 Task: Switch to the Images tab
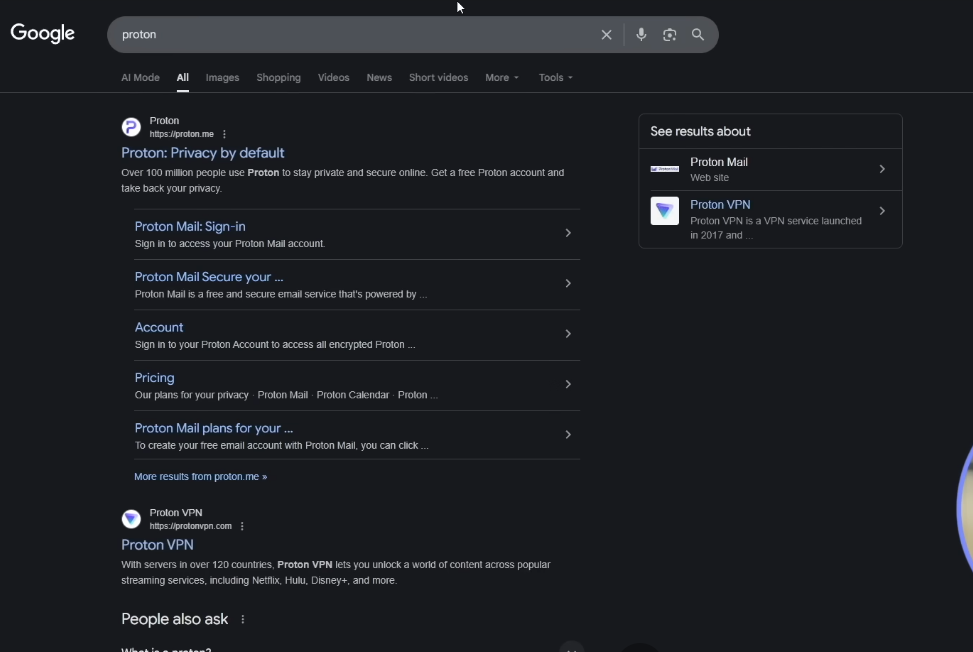pos(222,77)
